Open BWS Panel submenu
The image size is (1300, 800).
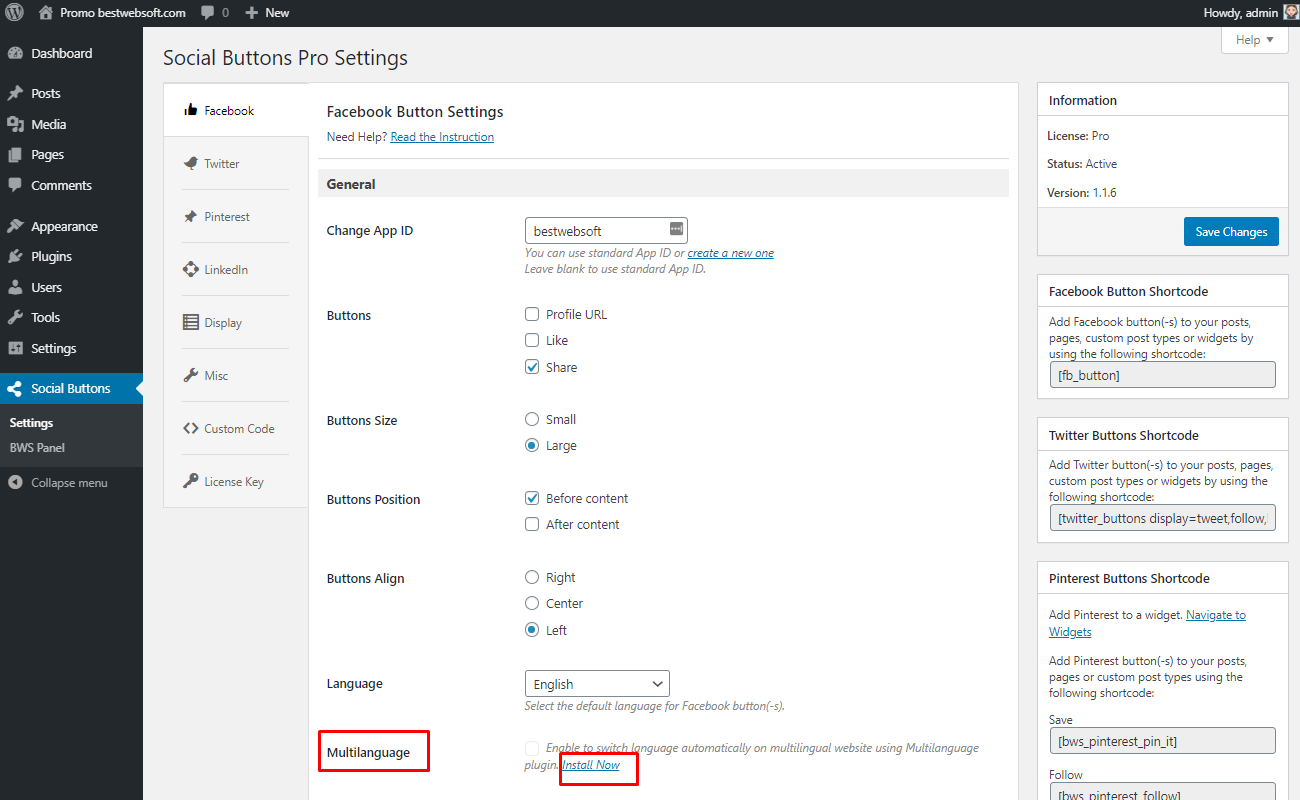click(37, 448)
